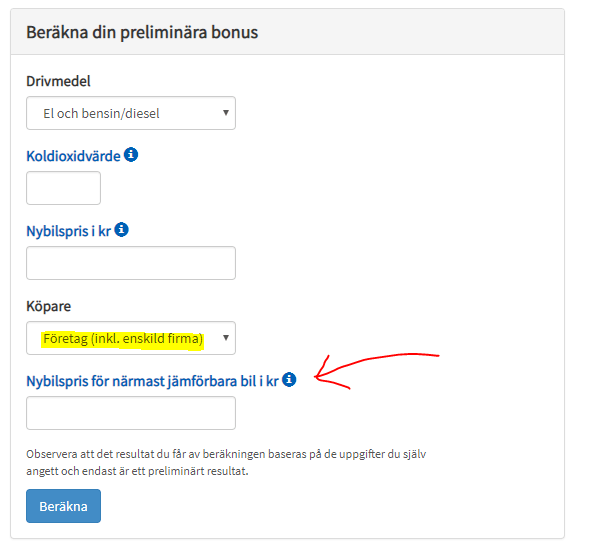Image resolution: width=598 pixels, height=555 pixels.
Task: Show info for Nybilspris för närmast jämförbara bil
Action: click(x=289, y=380)
